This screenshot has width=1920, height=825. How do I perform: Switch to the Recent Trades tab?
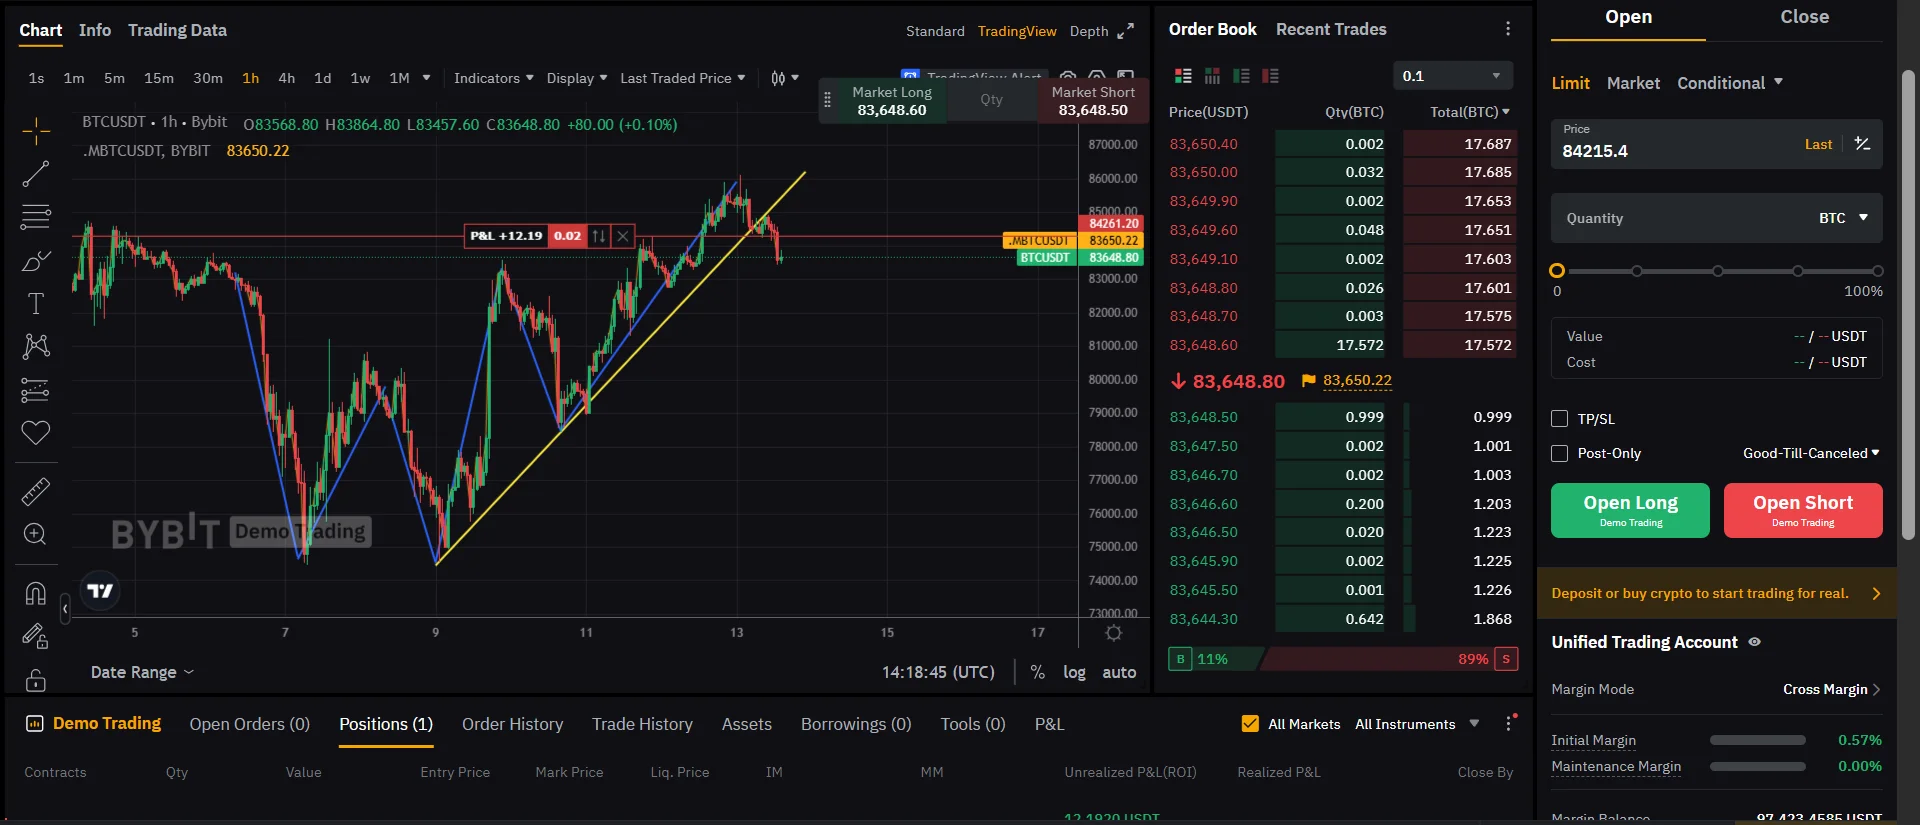1331,29
